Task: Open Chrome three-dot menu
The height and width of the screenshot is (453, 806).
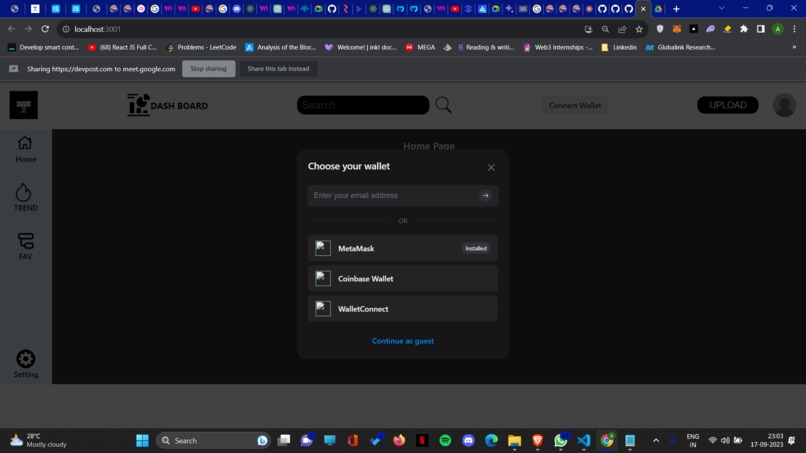Action: tap(794, 29)
